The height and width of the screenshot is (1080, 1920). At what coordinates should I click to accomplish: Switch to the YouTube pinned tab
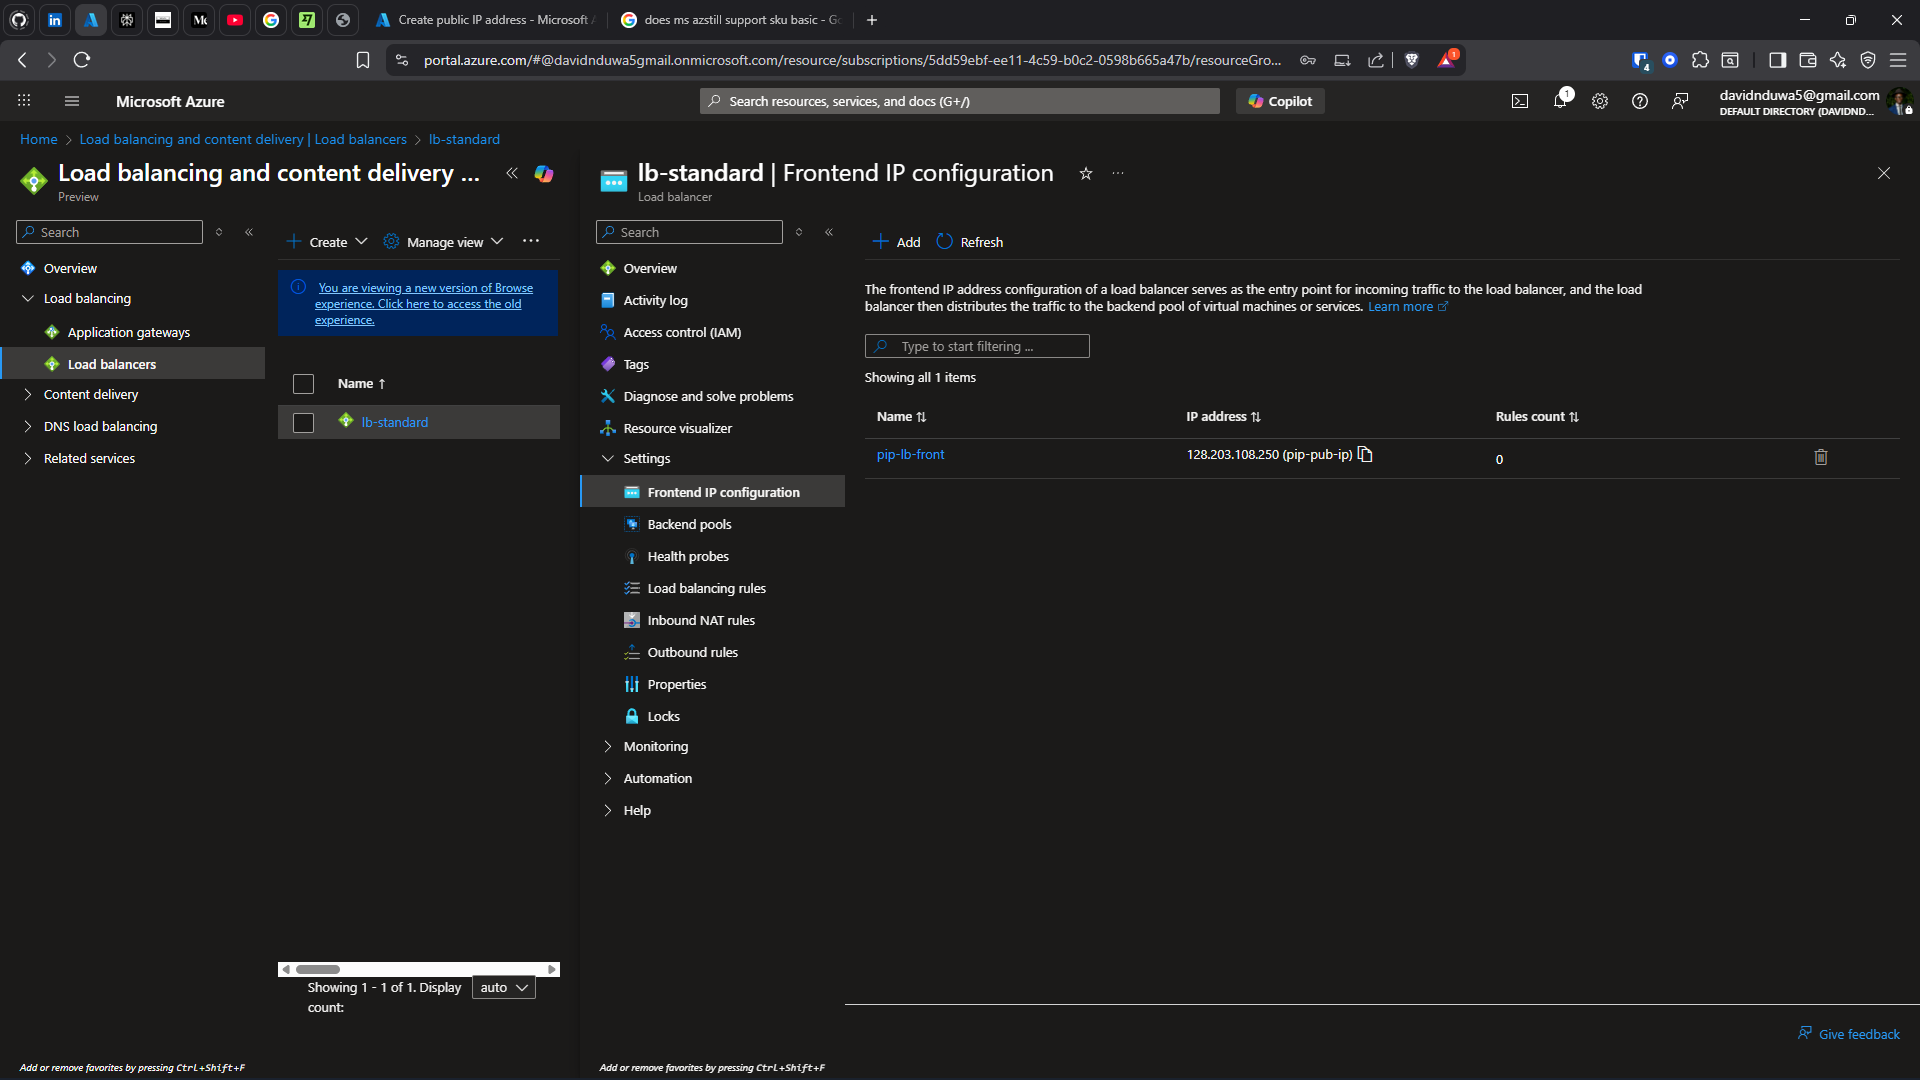[235, 20]
